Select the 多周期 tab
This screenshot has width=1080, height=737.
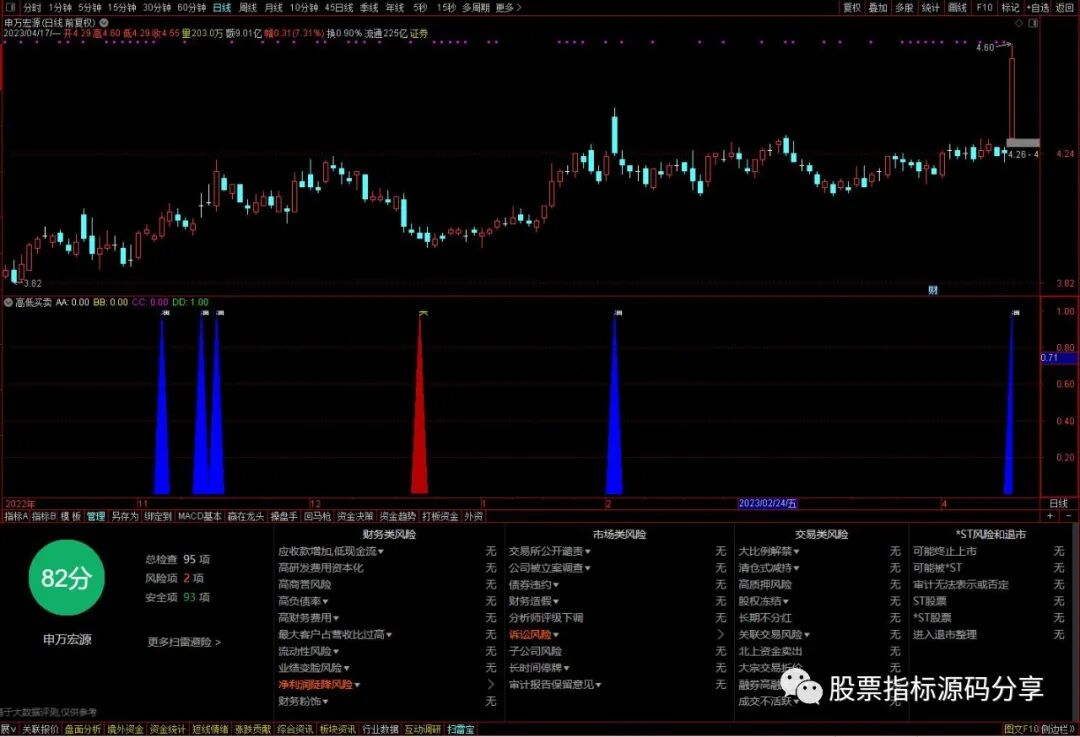(x=476, y=8)
